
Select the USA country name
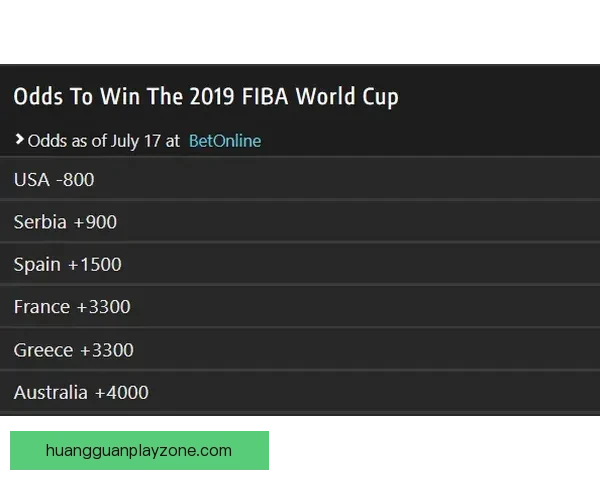click(x=32, y=180)
